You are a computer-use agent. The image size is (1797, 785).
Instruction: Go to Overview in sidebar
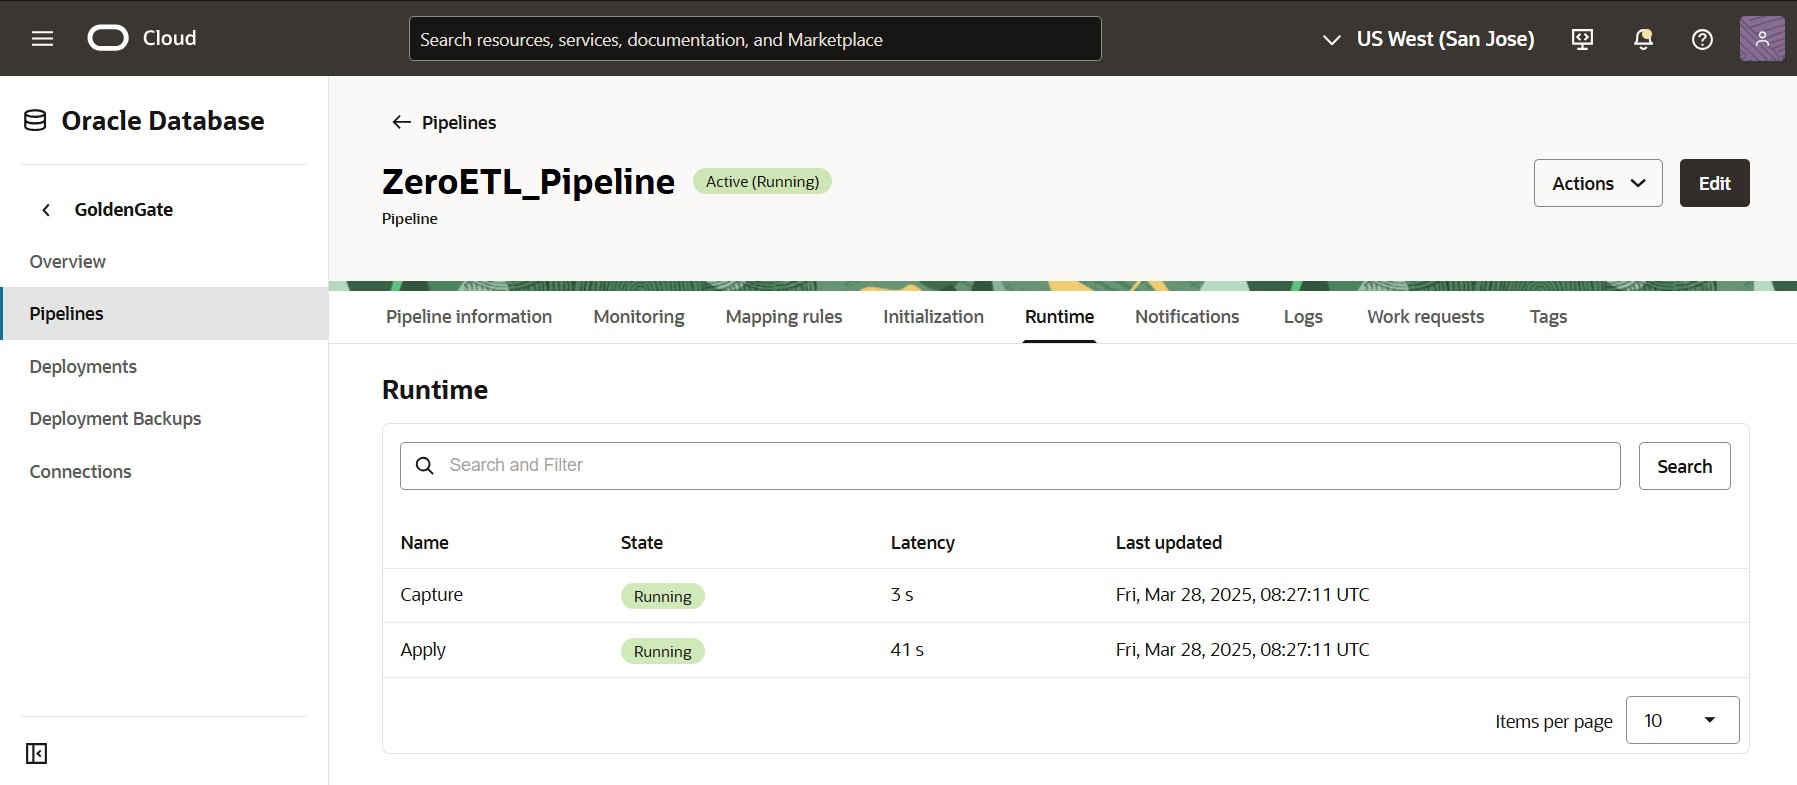click(x=67, y=262)
